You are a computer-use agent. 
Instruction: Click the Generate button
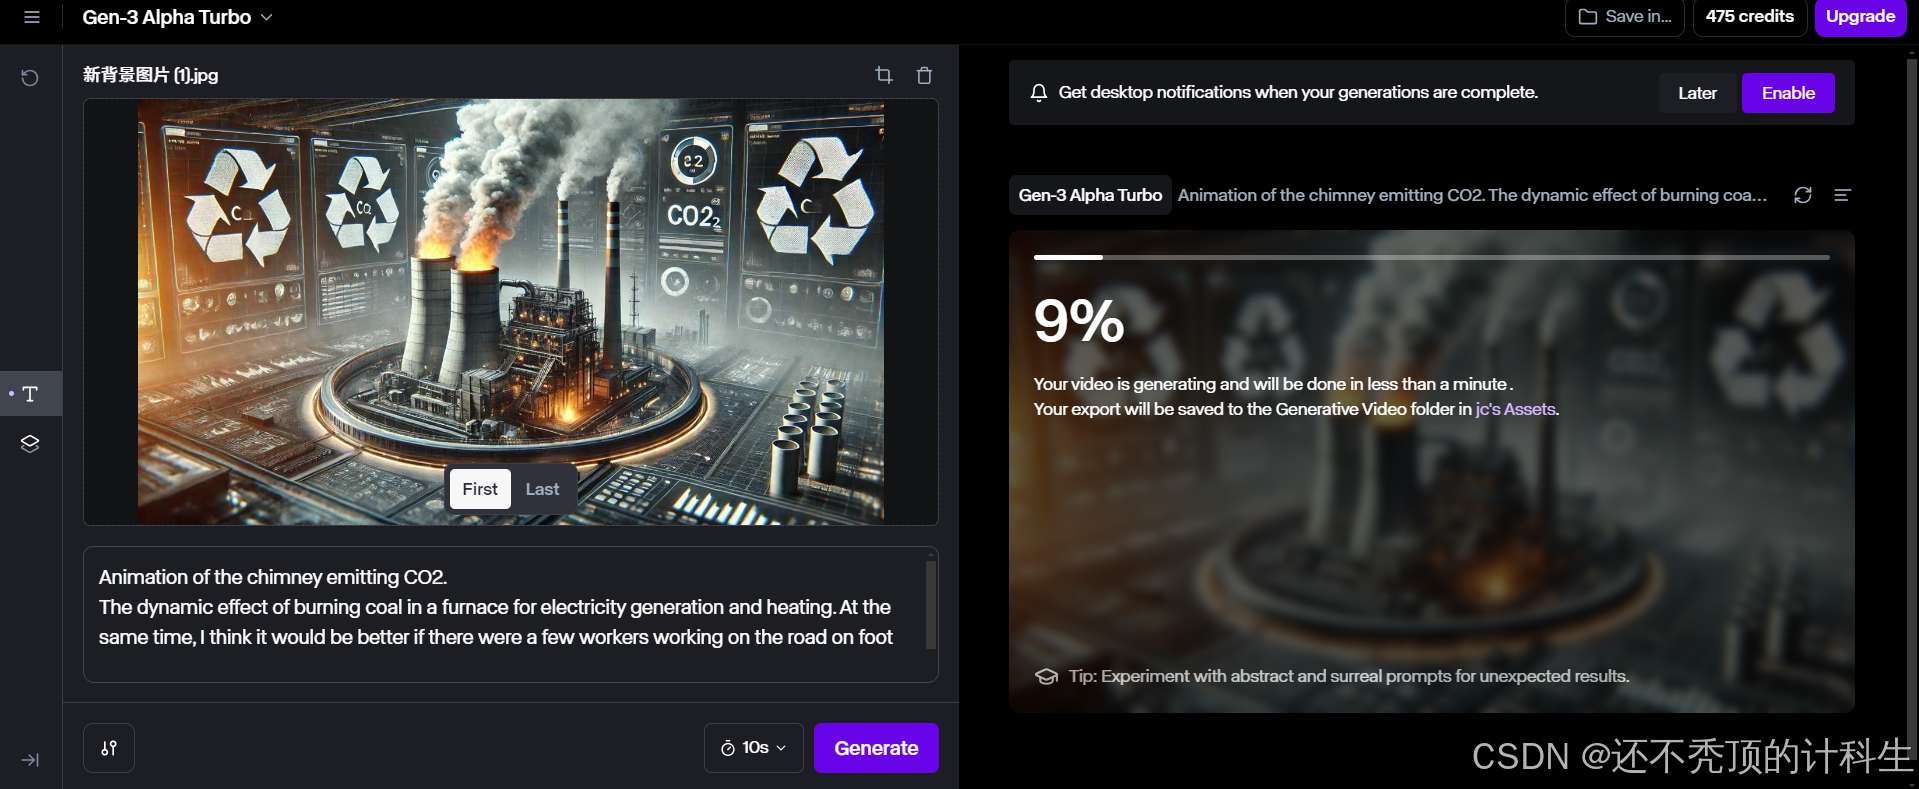tap(876, 748)
